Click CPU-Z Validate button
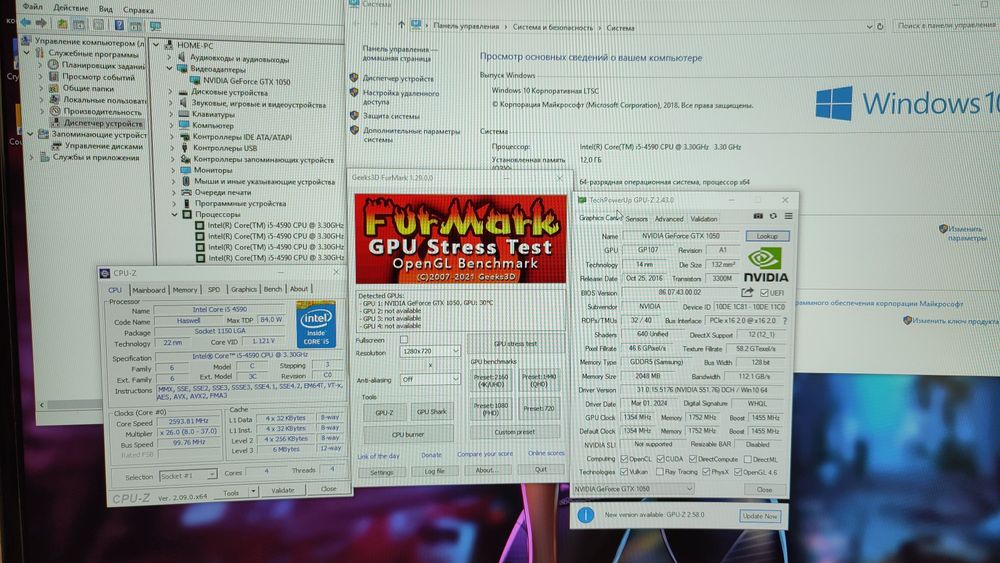This screenshot has height=563, width=1000. pos(283,490)
